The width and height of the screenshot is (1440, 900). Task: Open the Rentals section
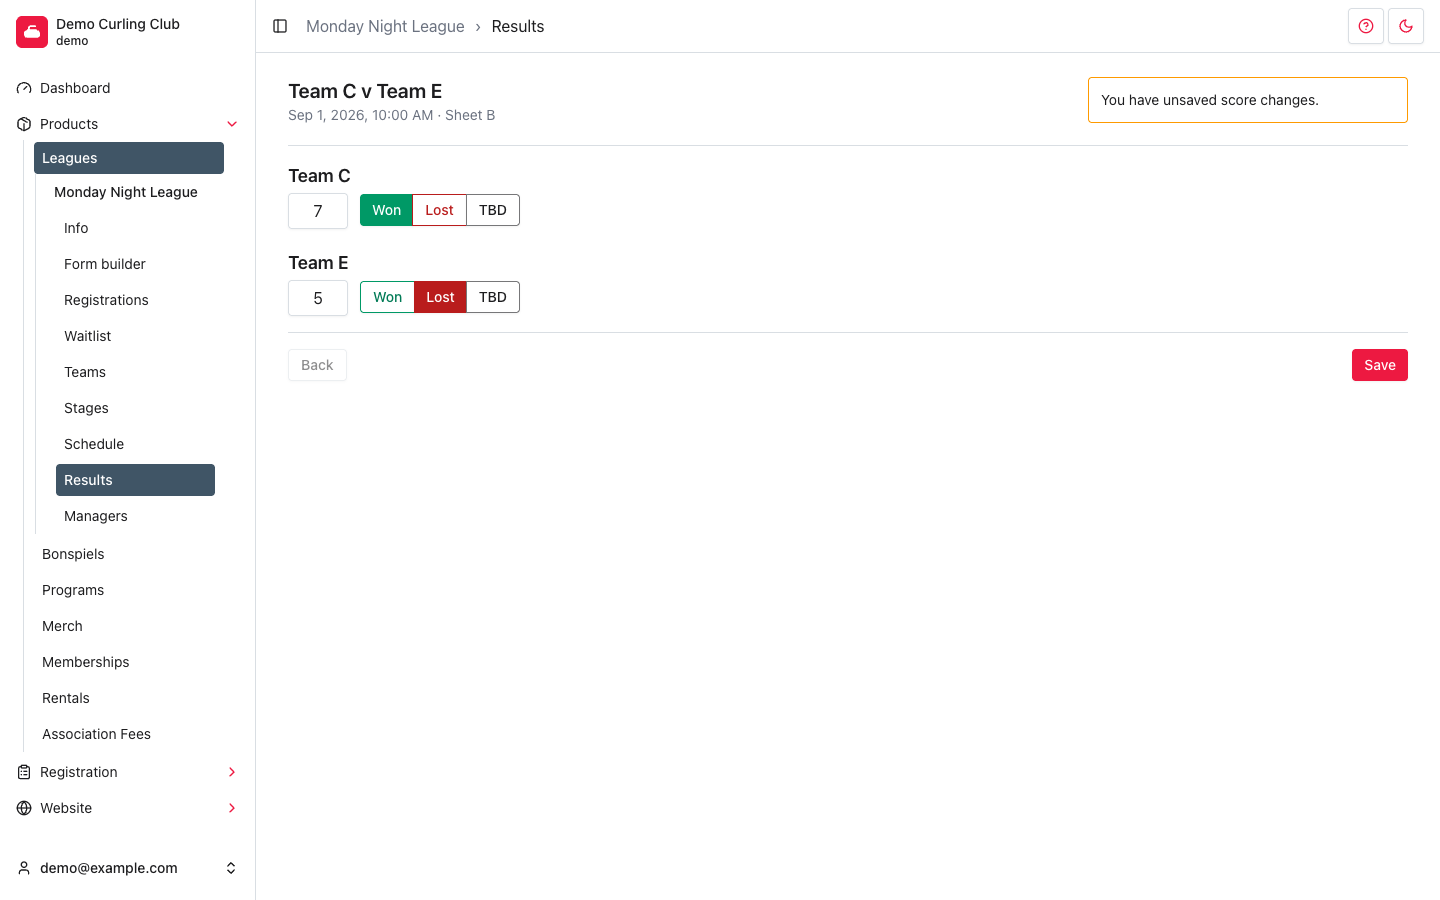[129, 698]
